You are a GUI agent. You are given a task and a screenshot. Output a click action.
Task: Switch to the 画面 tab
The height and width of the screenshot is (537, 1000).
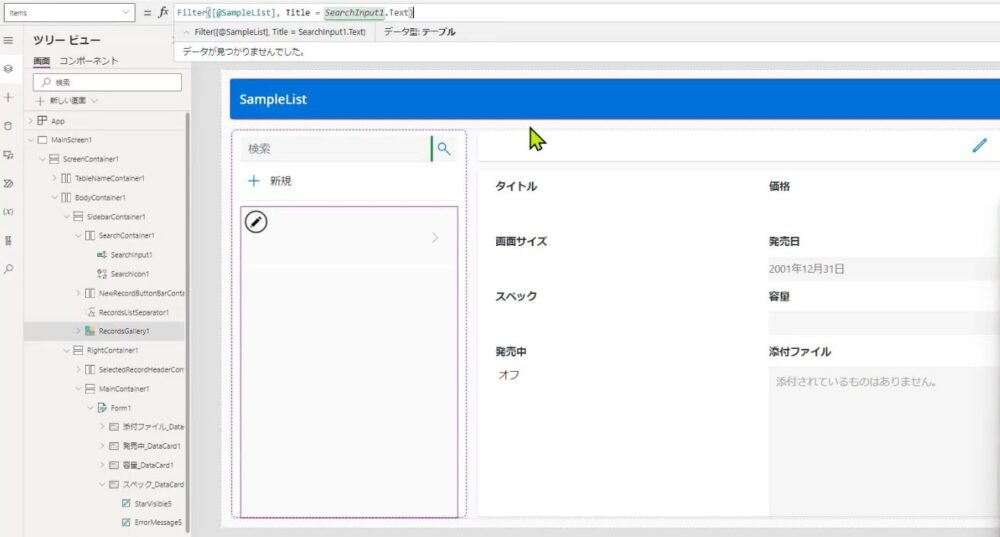[x=41, y=61]
